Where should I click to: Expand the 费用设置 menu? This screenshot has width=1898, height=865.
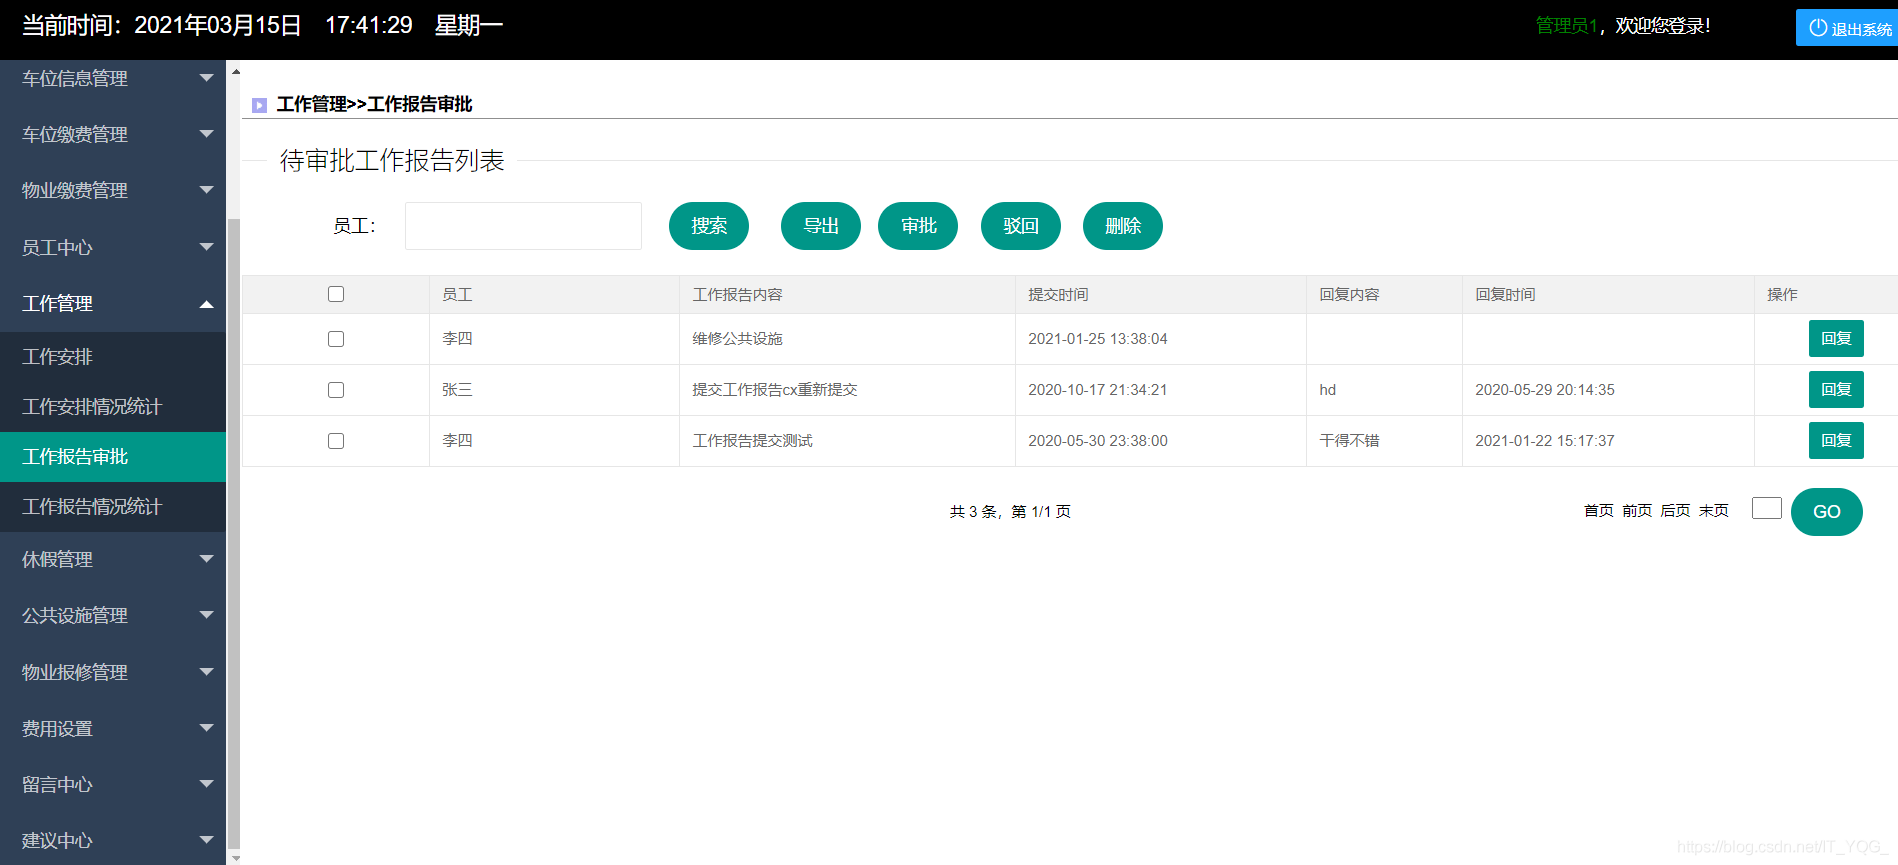[x=113, y=728]
